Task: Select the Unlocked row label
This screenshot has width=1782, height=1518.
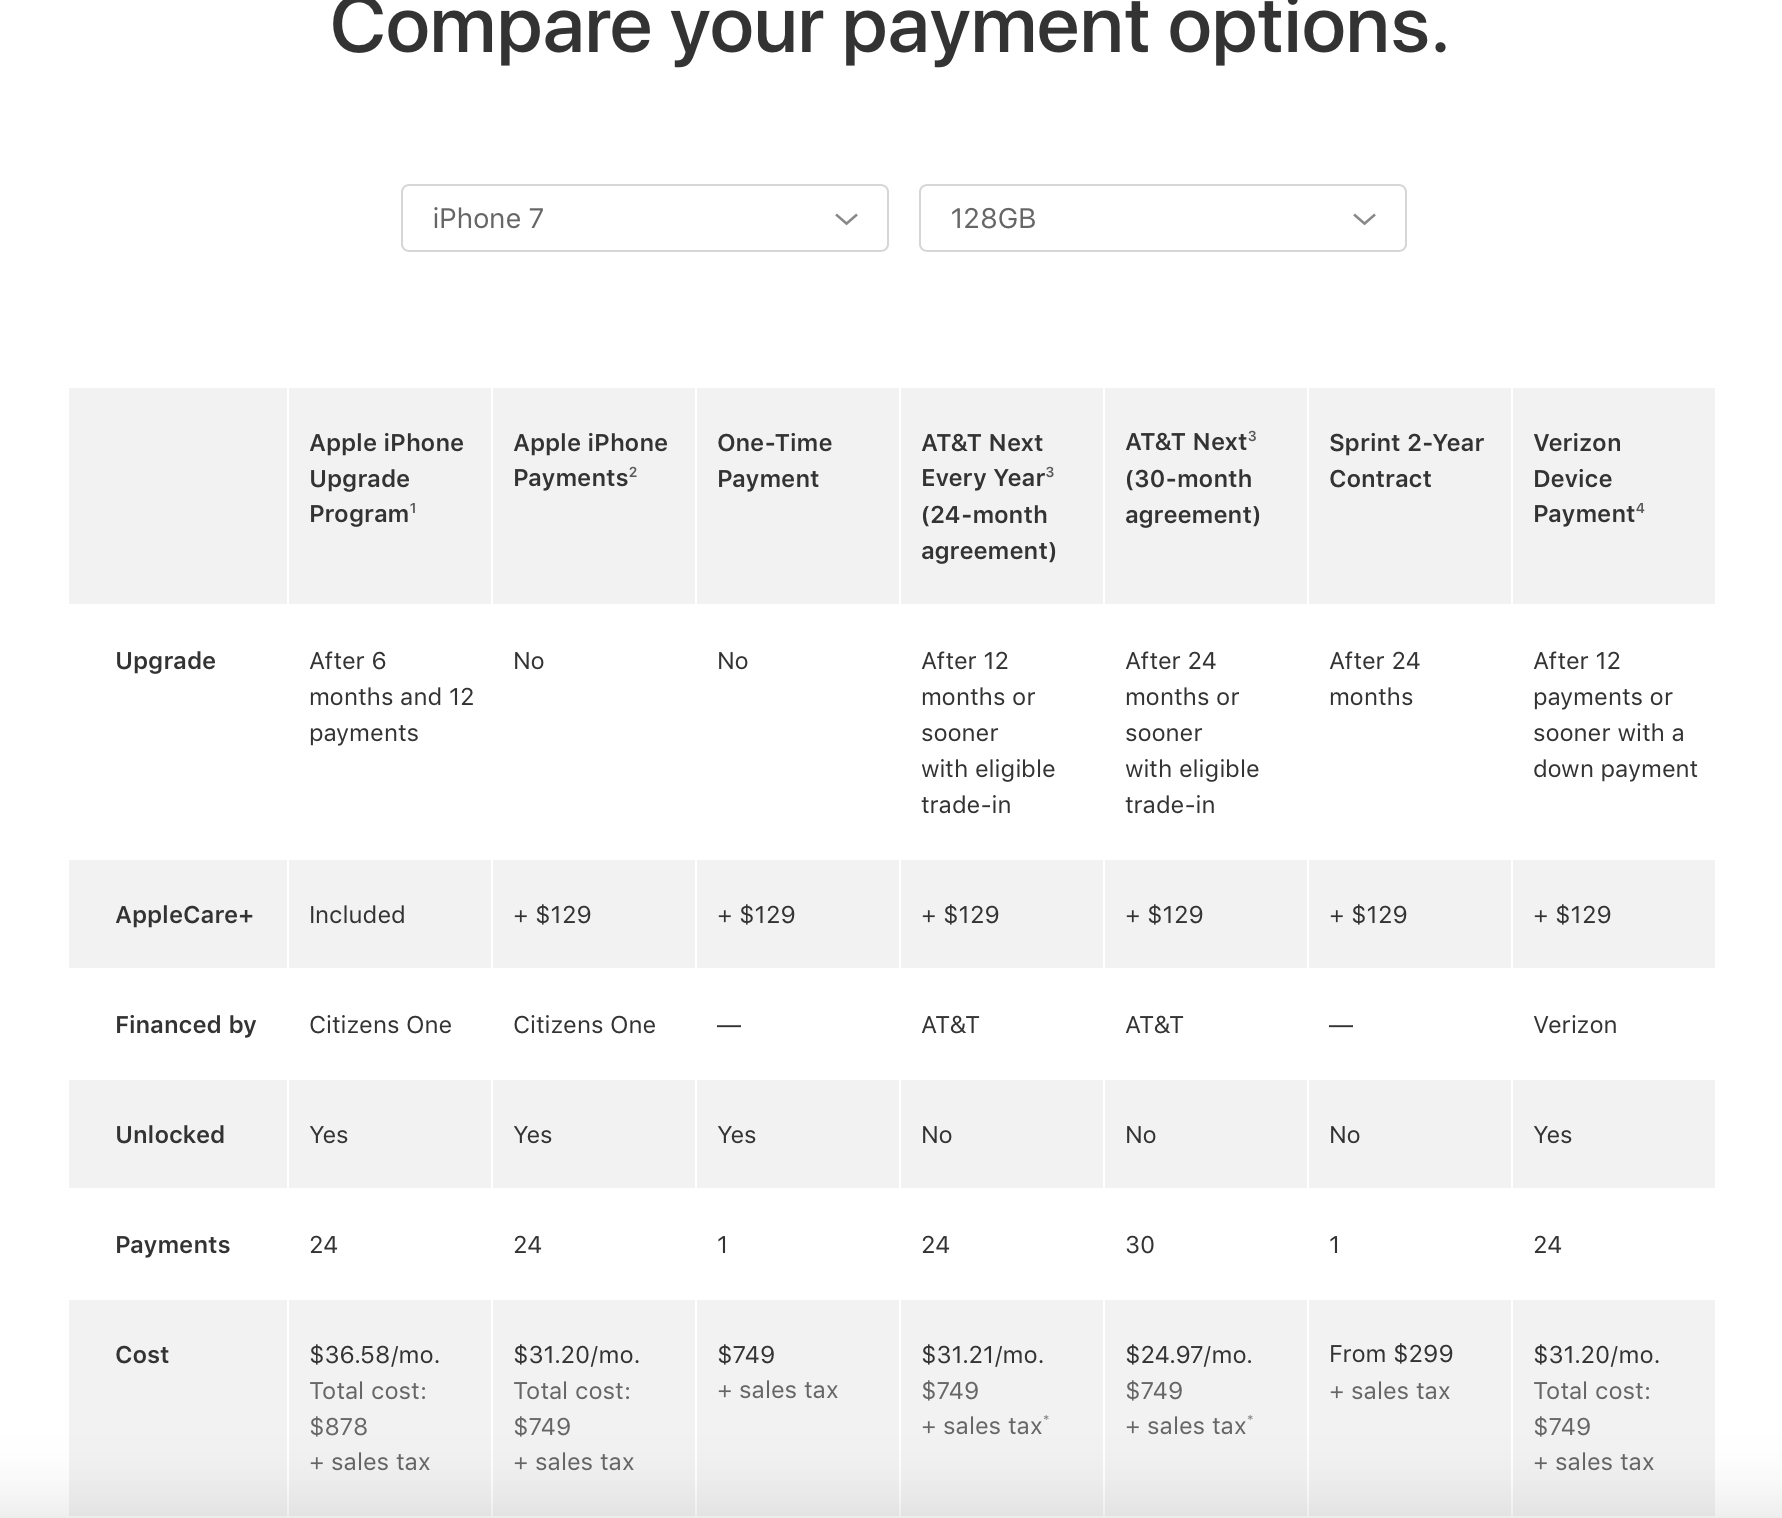Action: pyautogui.click(x=169, y=1134)
